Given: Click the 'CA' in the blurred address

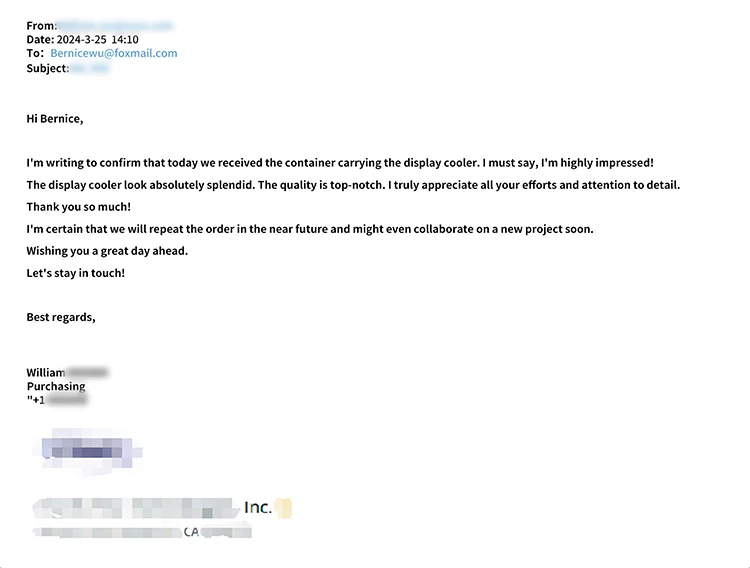Looking at the screenshot, I should click(x=191, y=532).
